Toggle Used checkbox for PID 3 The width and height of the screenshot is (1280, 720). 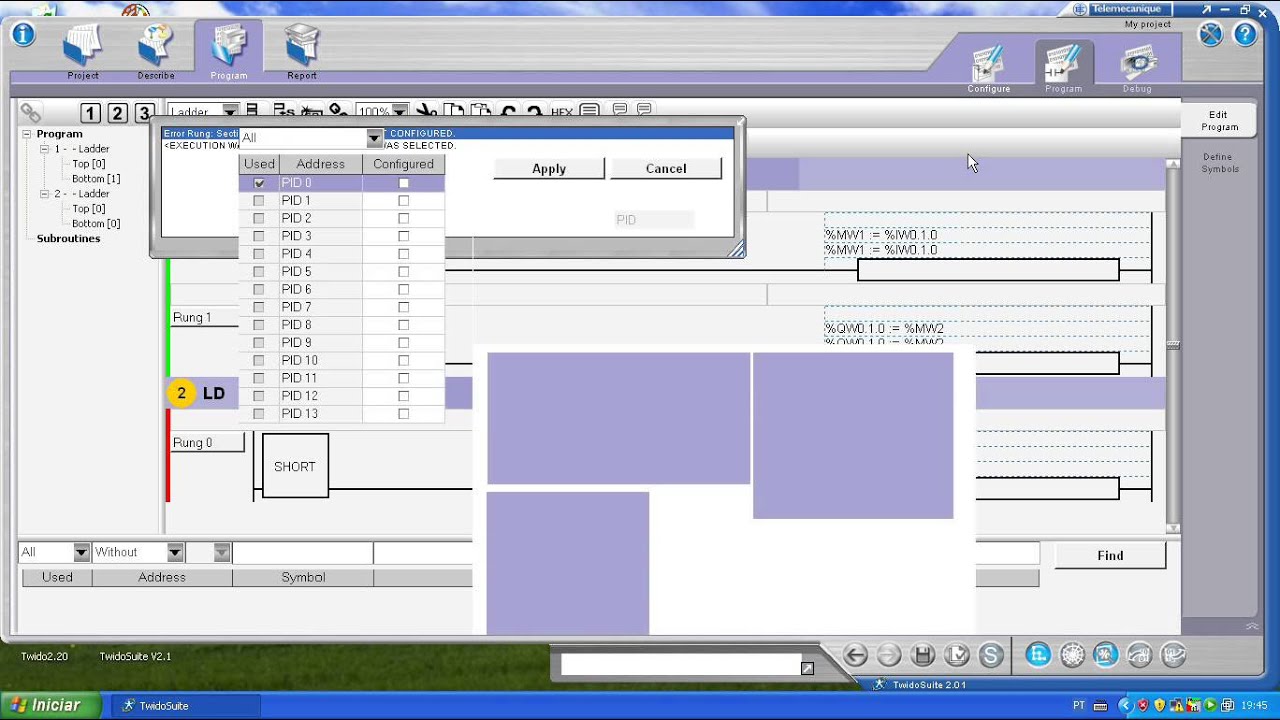click(259, 236)
